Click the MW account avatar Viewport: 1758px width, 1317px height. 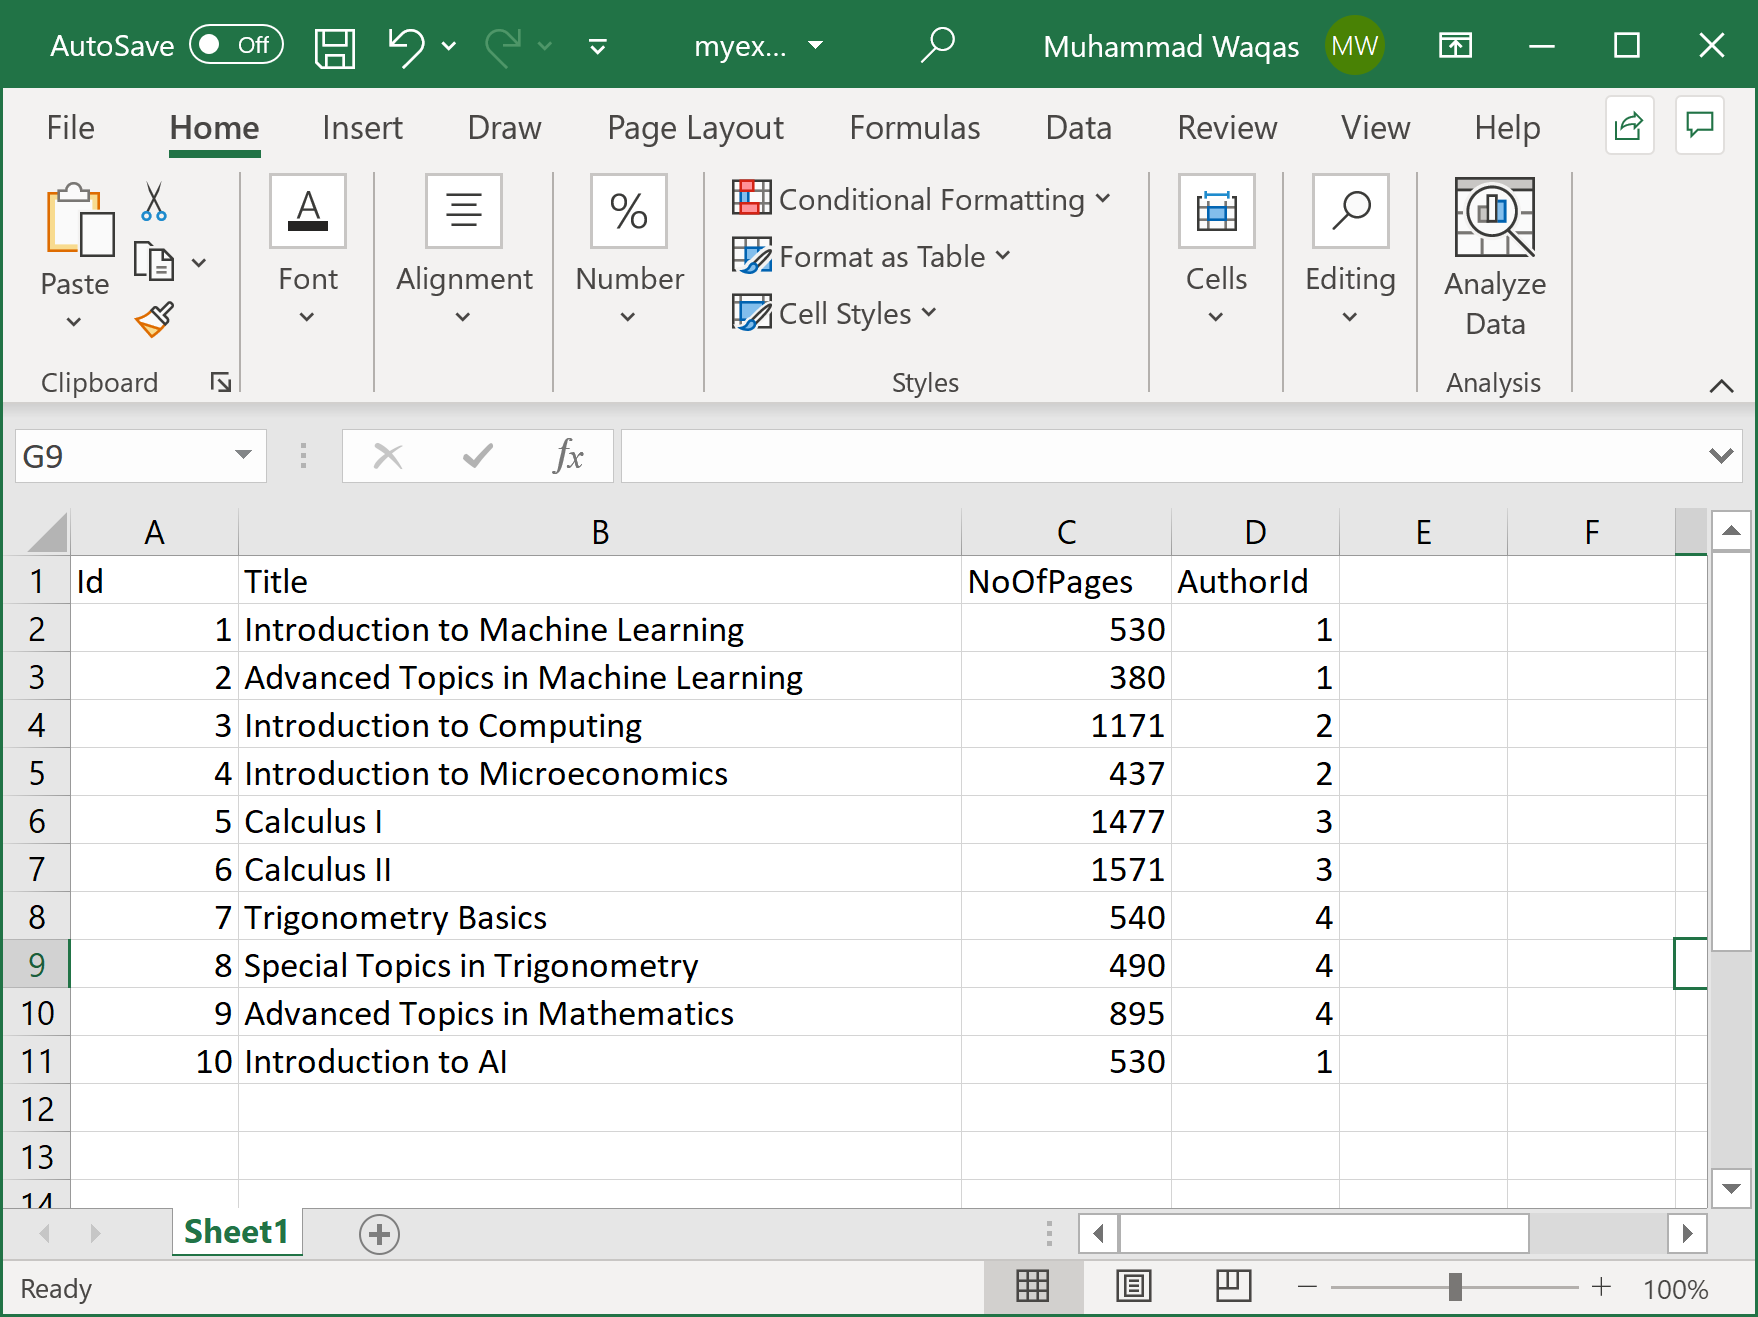1355,45
